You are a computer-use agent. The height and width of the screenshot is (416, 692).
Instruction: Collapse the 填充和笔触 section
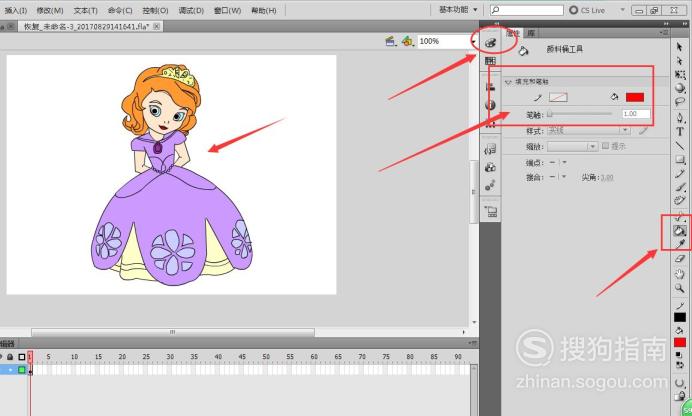[x=508, y=82]
